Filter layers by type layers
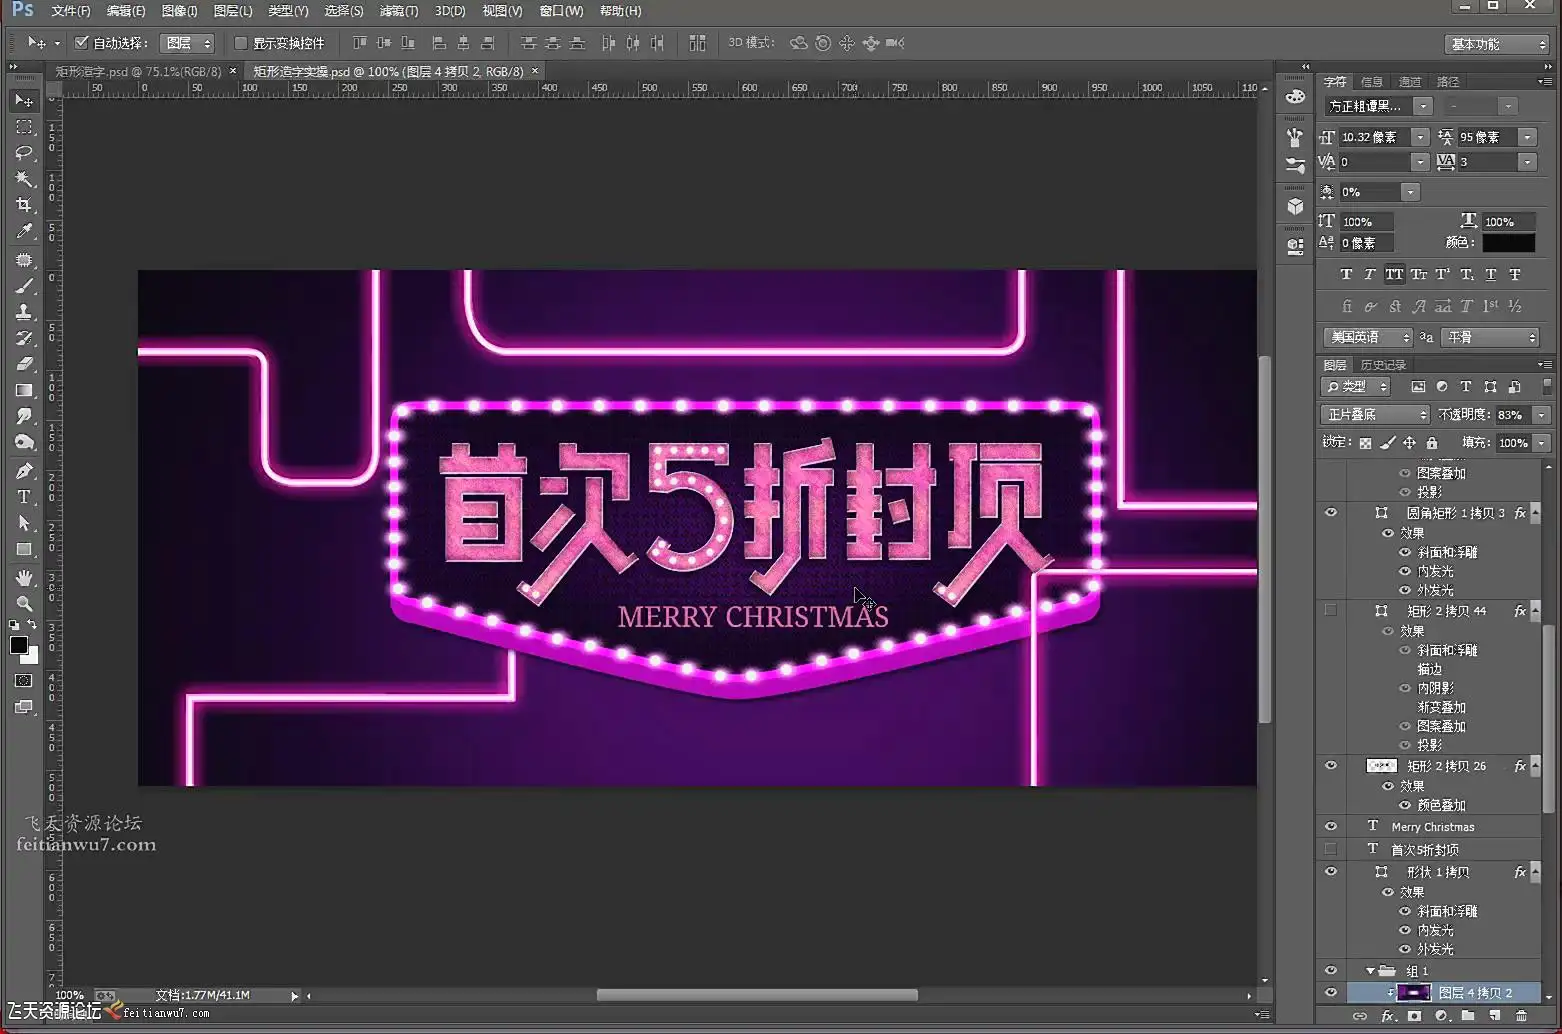Screen dimensions: 1562x1034 point(1466,387)
